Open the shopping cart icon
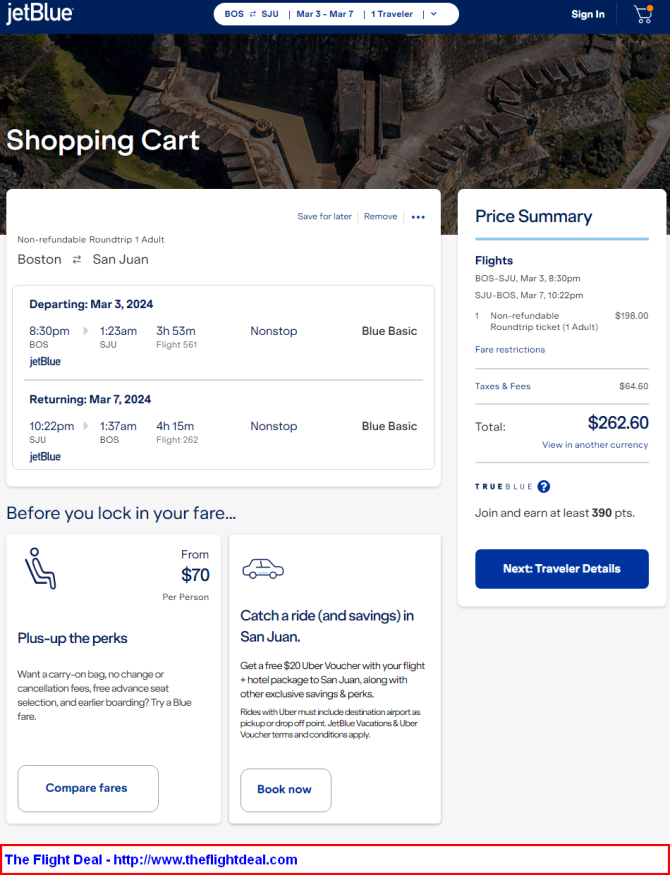 pos(643,14)
